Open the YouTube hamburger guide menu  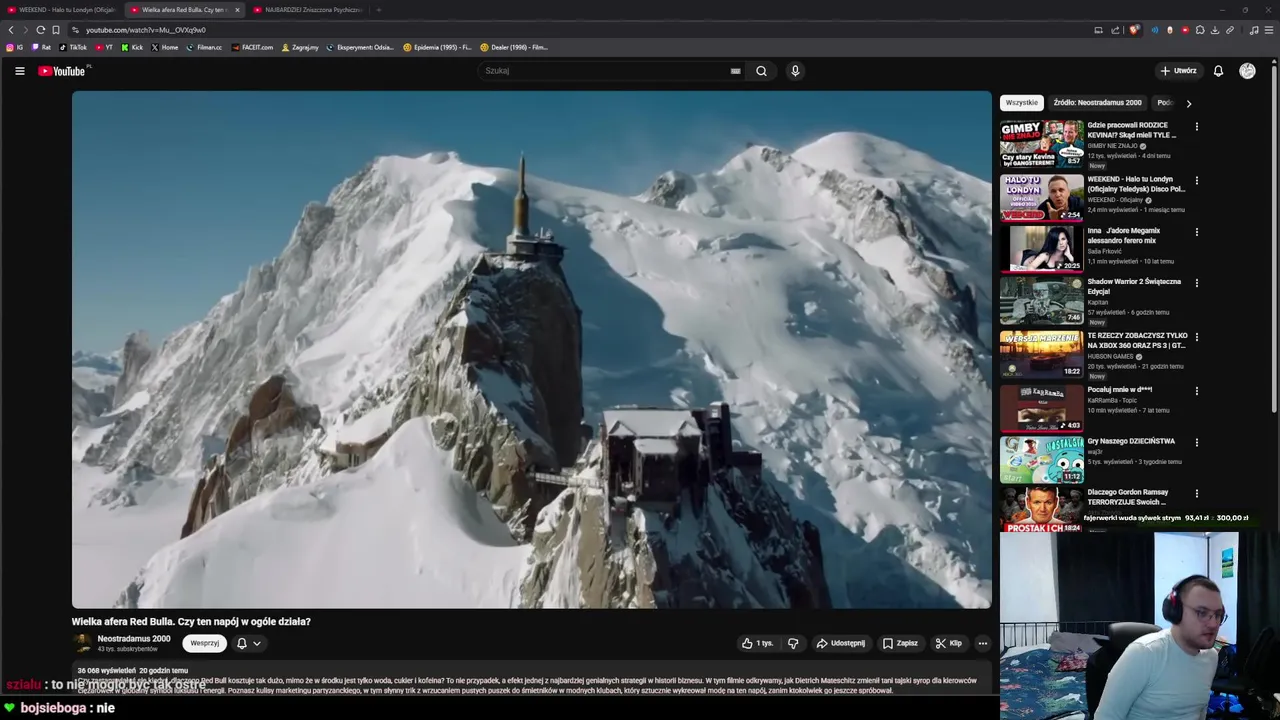tap(19, 71)
